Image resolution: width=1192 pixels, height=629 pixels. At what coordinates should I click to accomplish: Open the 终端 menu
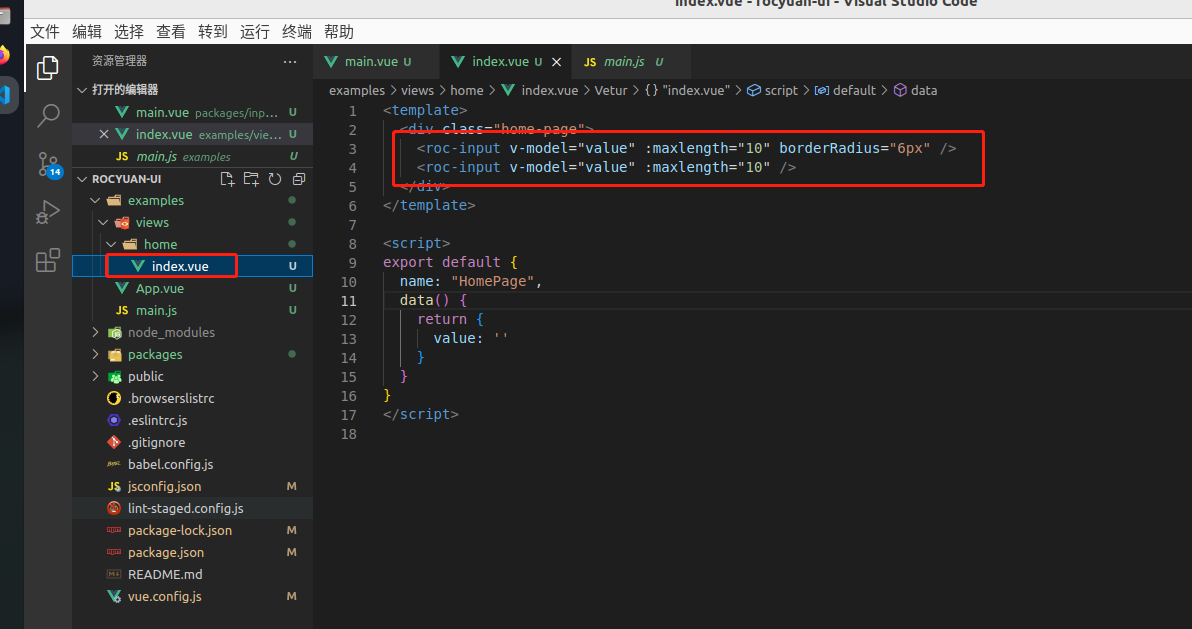tap(297, 32)
